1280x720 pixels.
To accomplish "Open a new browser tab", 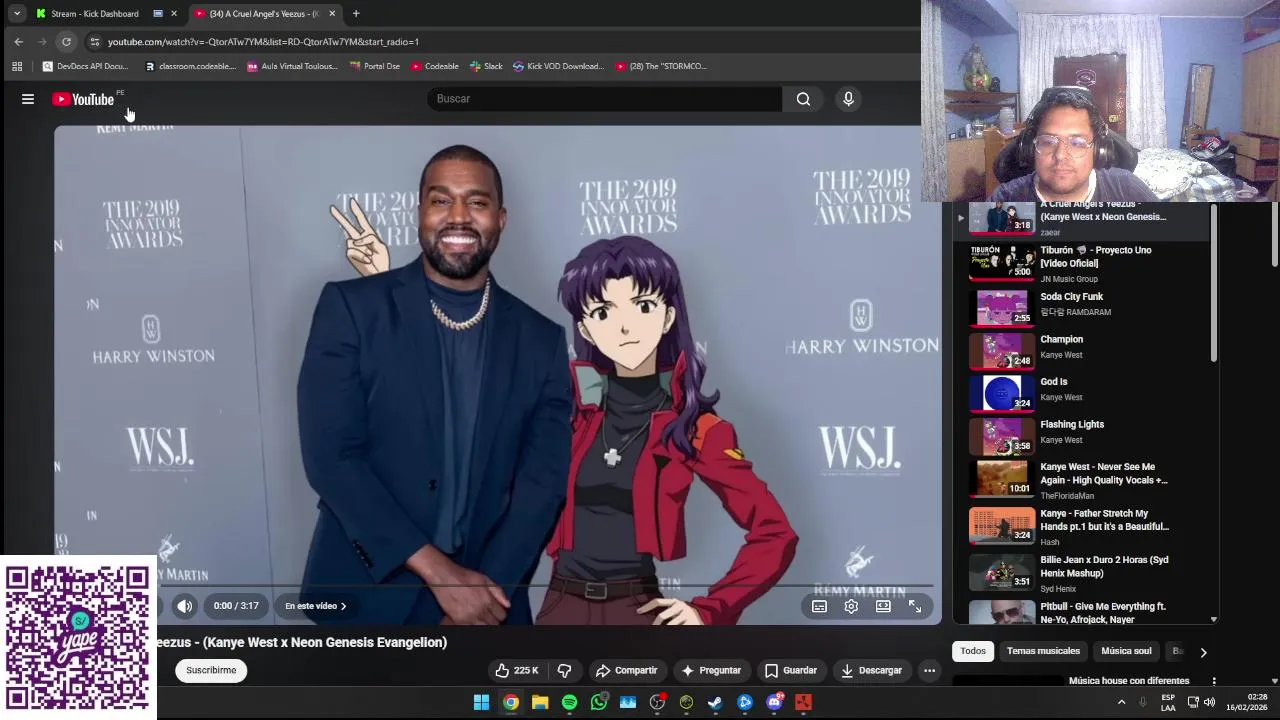I will (356, 14).
